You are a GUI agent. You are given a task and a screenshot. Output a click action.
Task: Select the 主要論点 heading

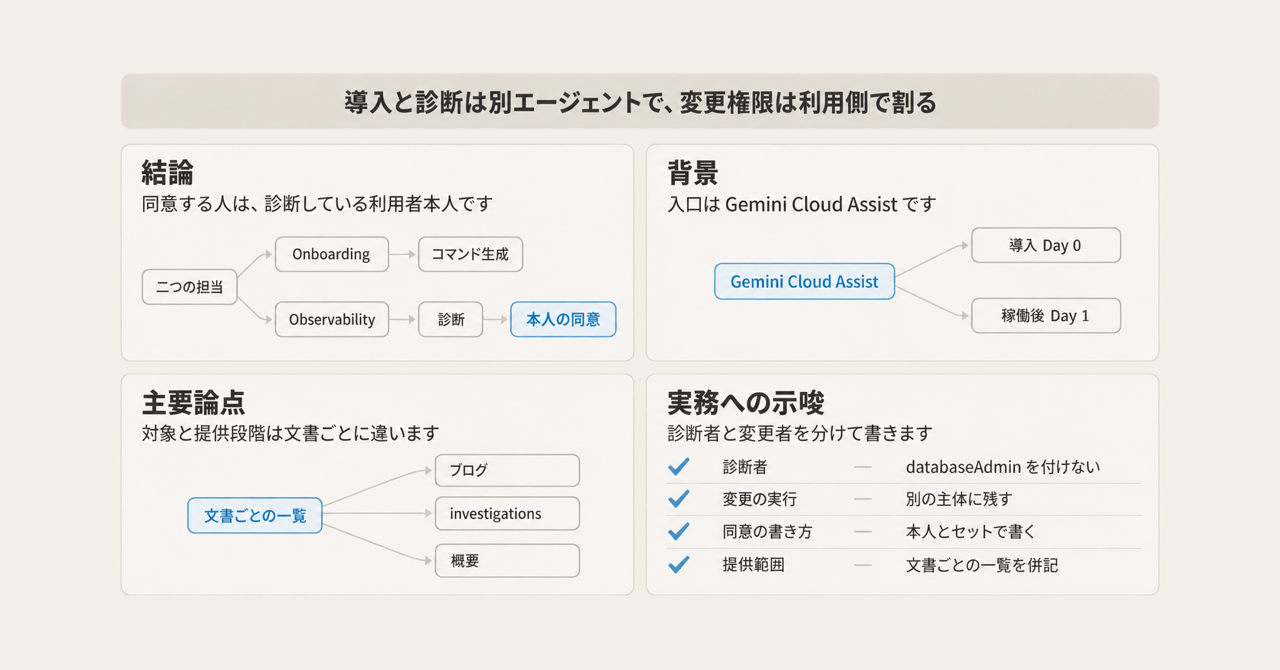click(194, 403)
